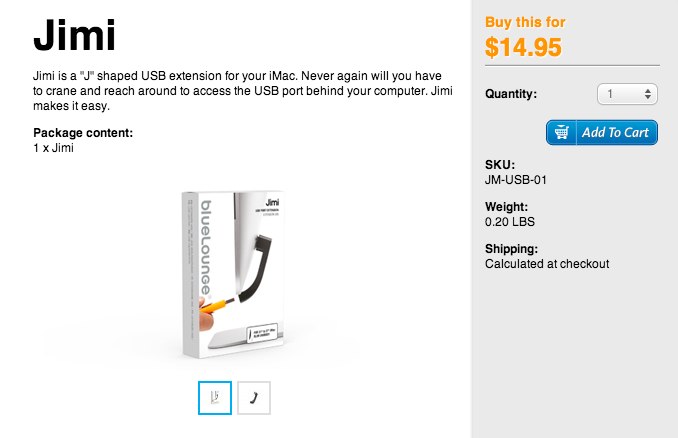The image size is (678, 438).
Task: Click the 0.20 LBS weight value
Action: point(508,222)
